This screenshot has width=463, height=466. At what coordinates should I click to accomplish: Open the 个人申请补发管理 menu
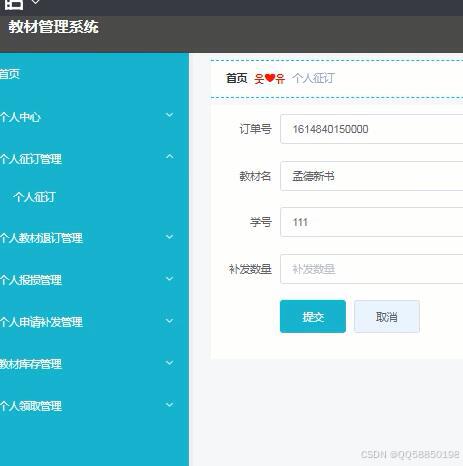pos(94,322)
